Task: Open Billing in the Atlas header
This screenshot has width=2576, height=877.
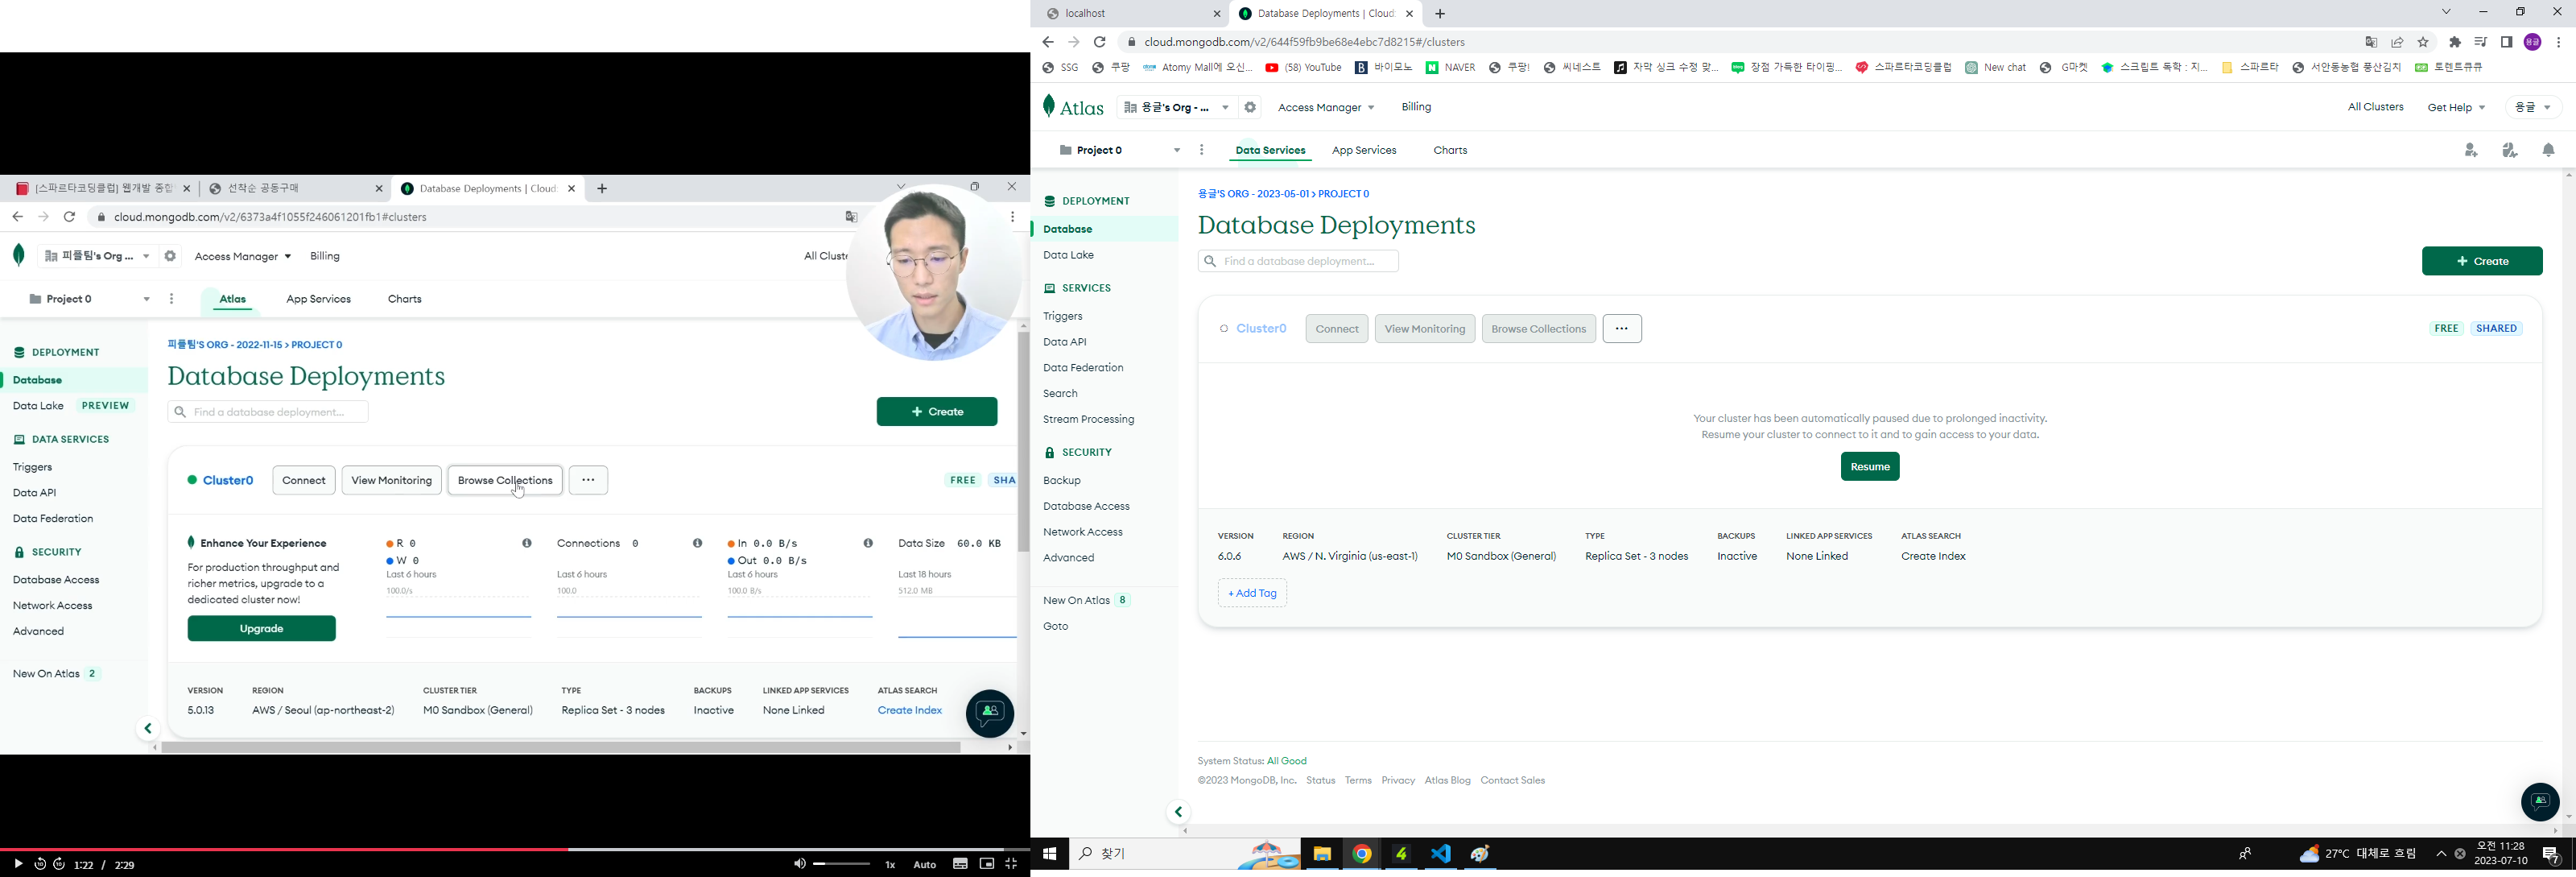Action: tap(1416, 107)
